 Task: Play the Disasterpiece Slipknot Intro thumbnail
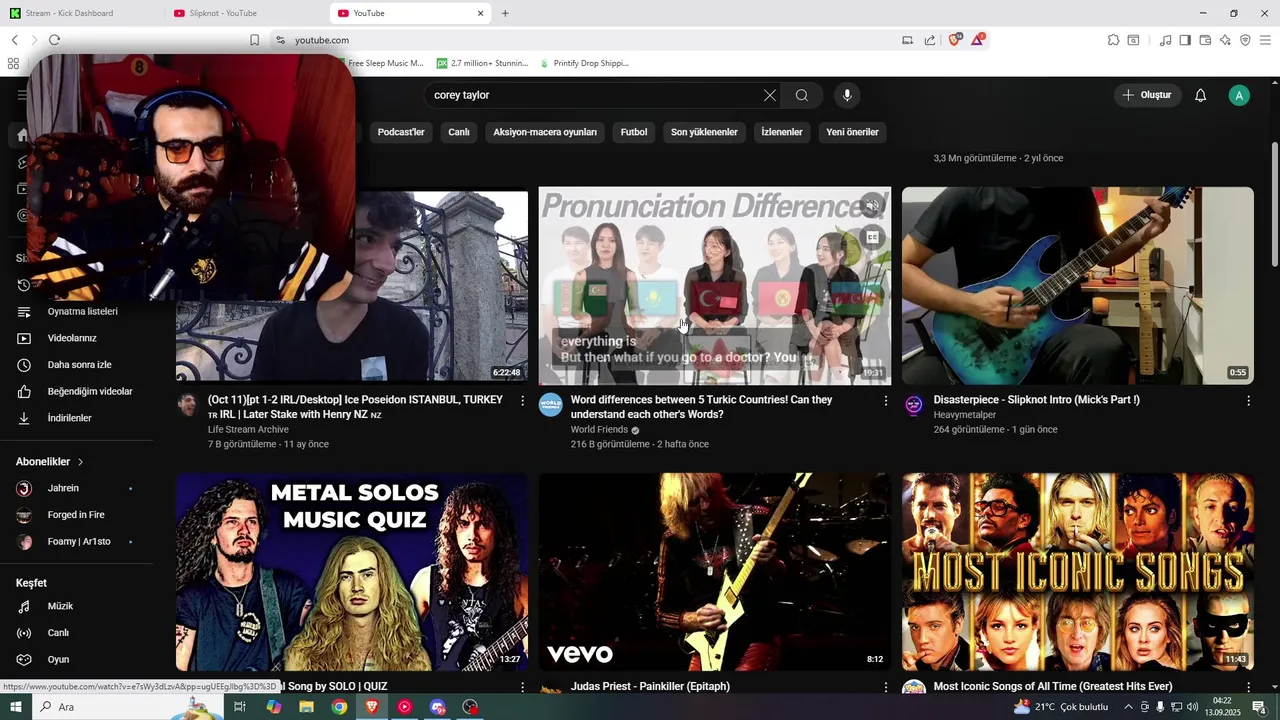[1078, 286]
